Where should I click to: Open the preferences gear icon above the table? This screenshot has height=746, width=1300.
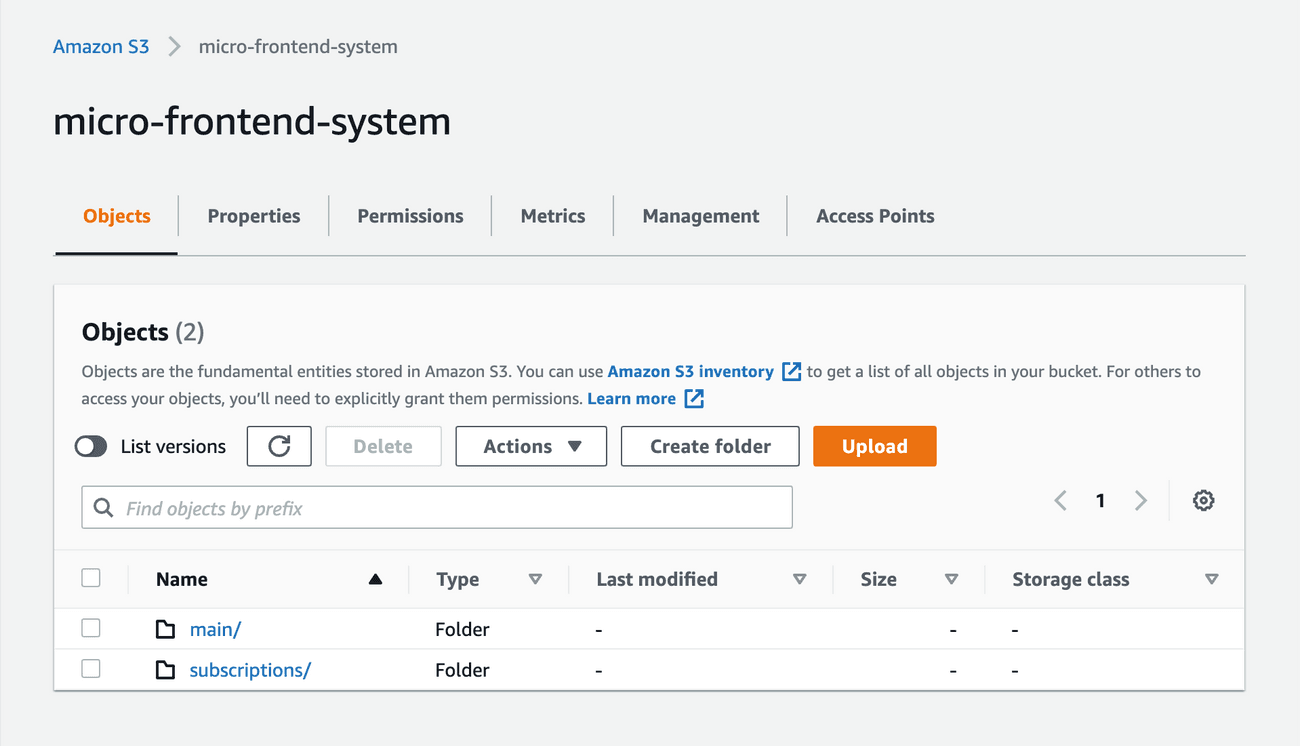point(1203,500)
